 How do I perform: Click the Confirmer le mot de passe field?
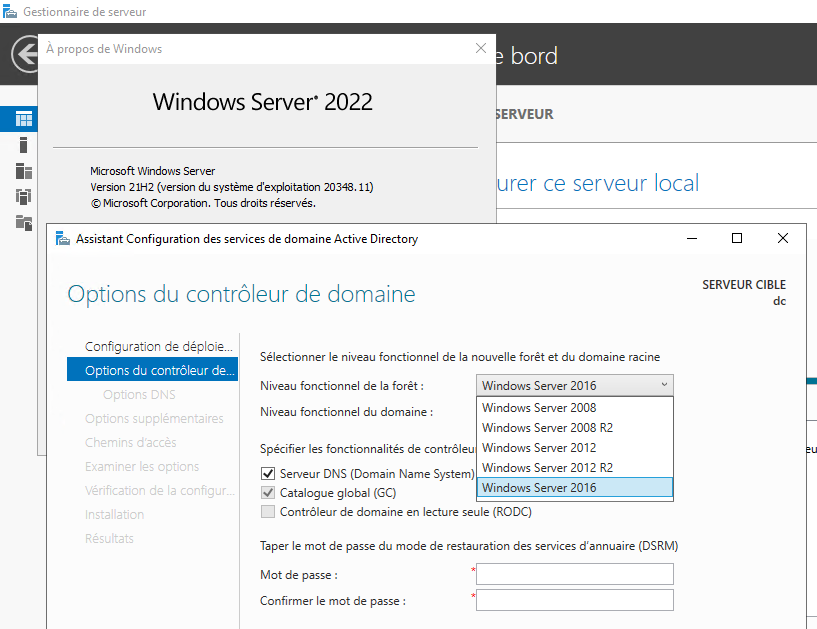coord(575,600)
